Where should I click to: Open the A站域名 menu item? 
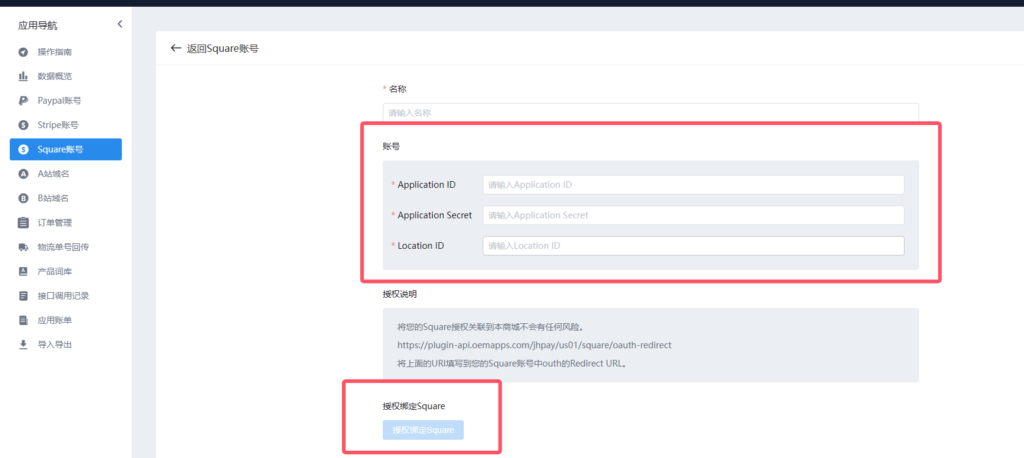(65, 174)
